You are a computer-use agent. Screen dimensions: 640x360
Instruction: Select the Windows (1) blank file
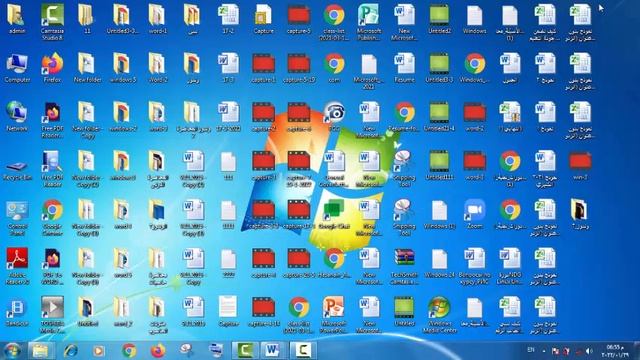coord(440,215)
